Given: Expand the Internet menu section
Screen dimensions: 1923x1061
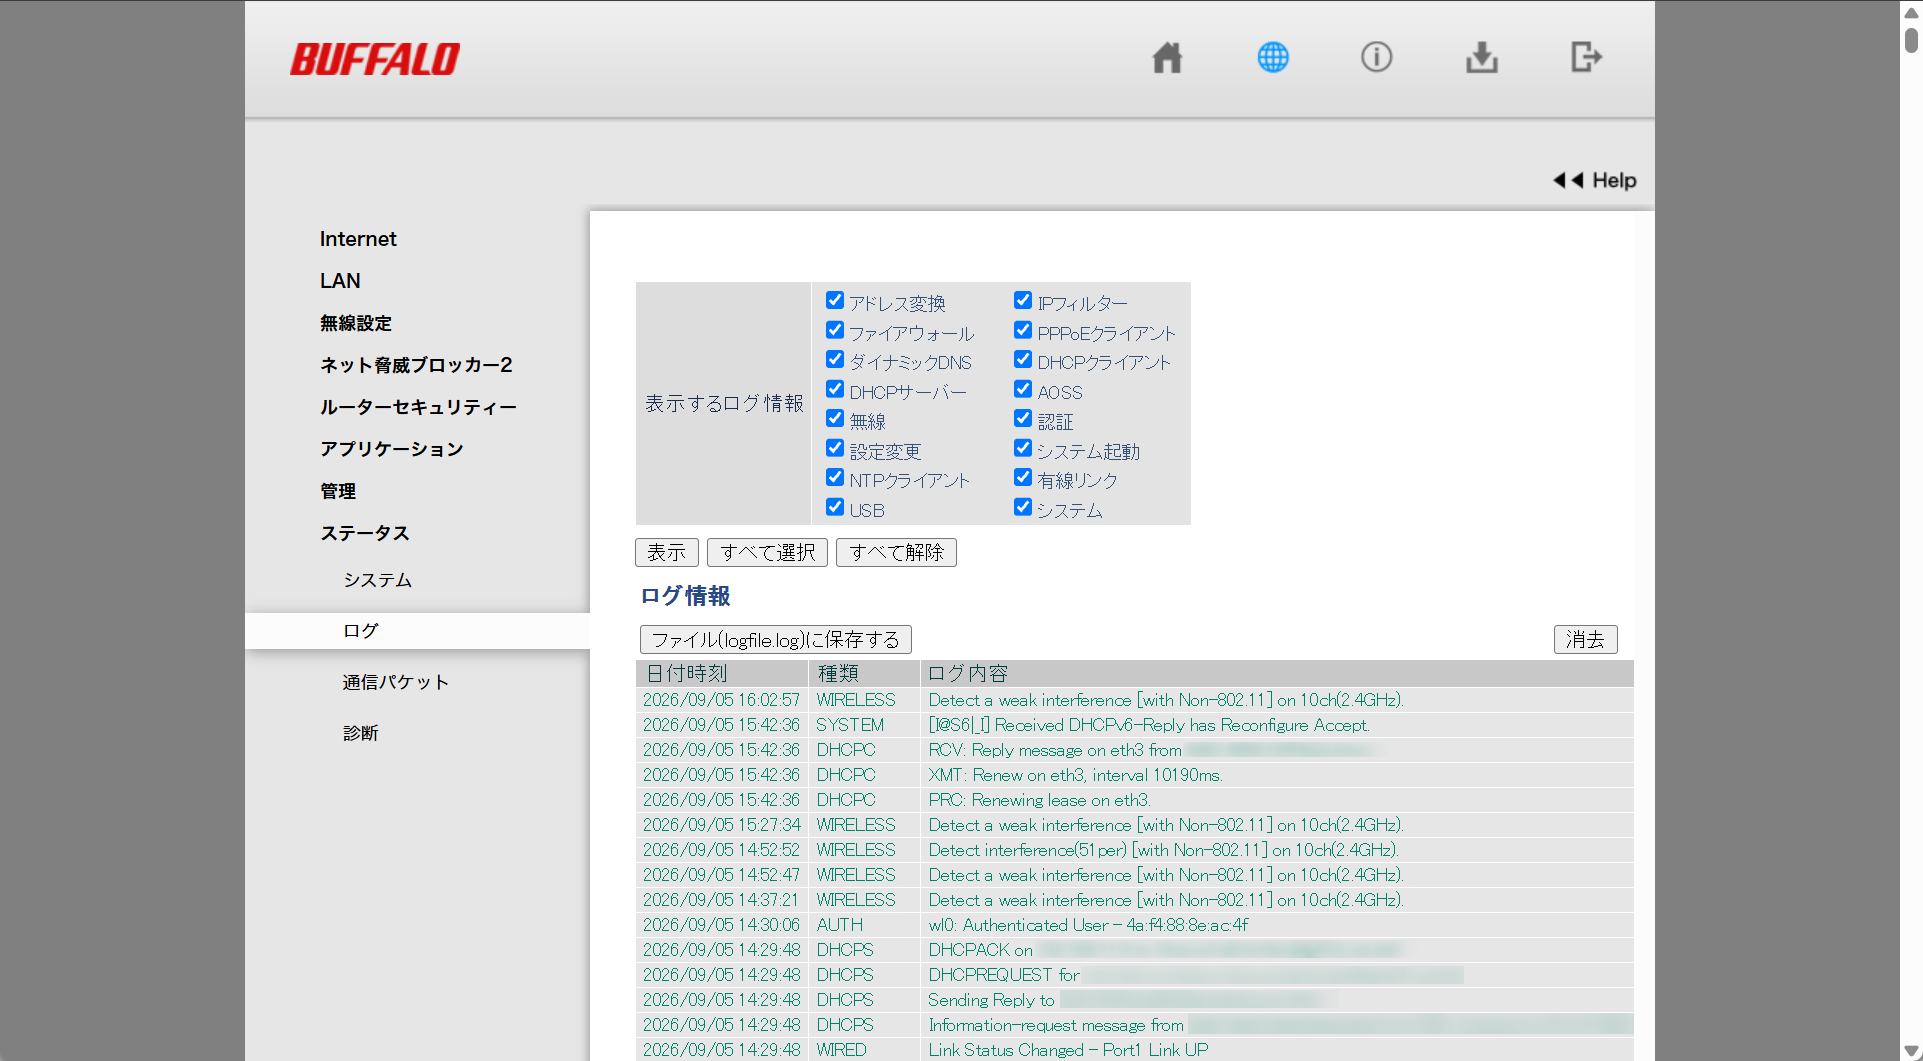Looking at the screenshot, I should click(358, 239).
